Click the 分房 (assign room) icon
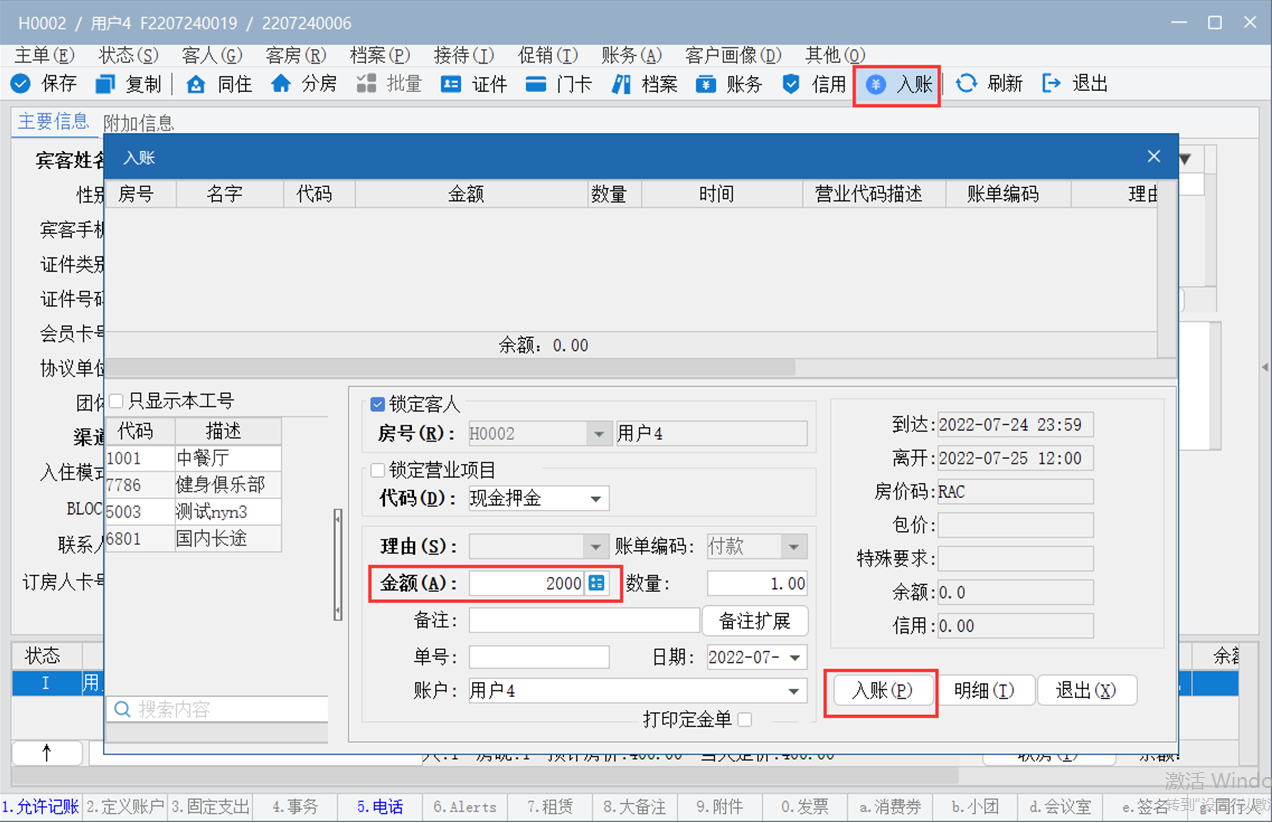Viewport: 1272px width, 823px height. (281, 84)
